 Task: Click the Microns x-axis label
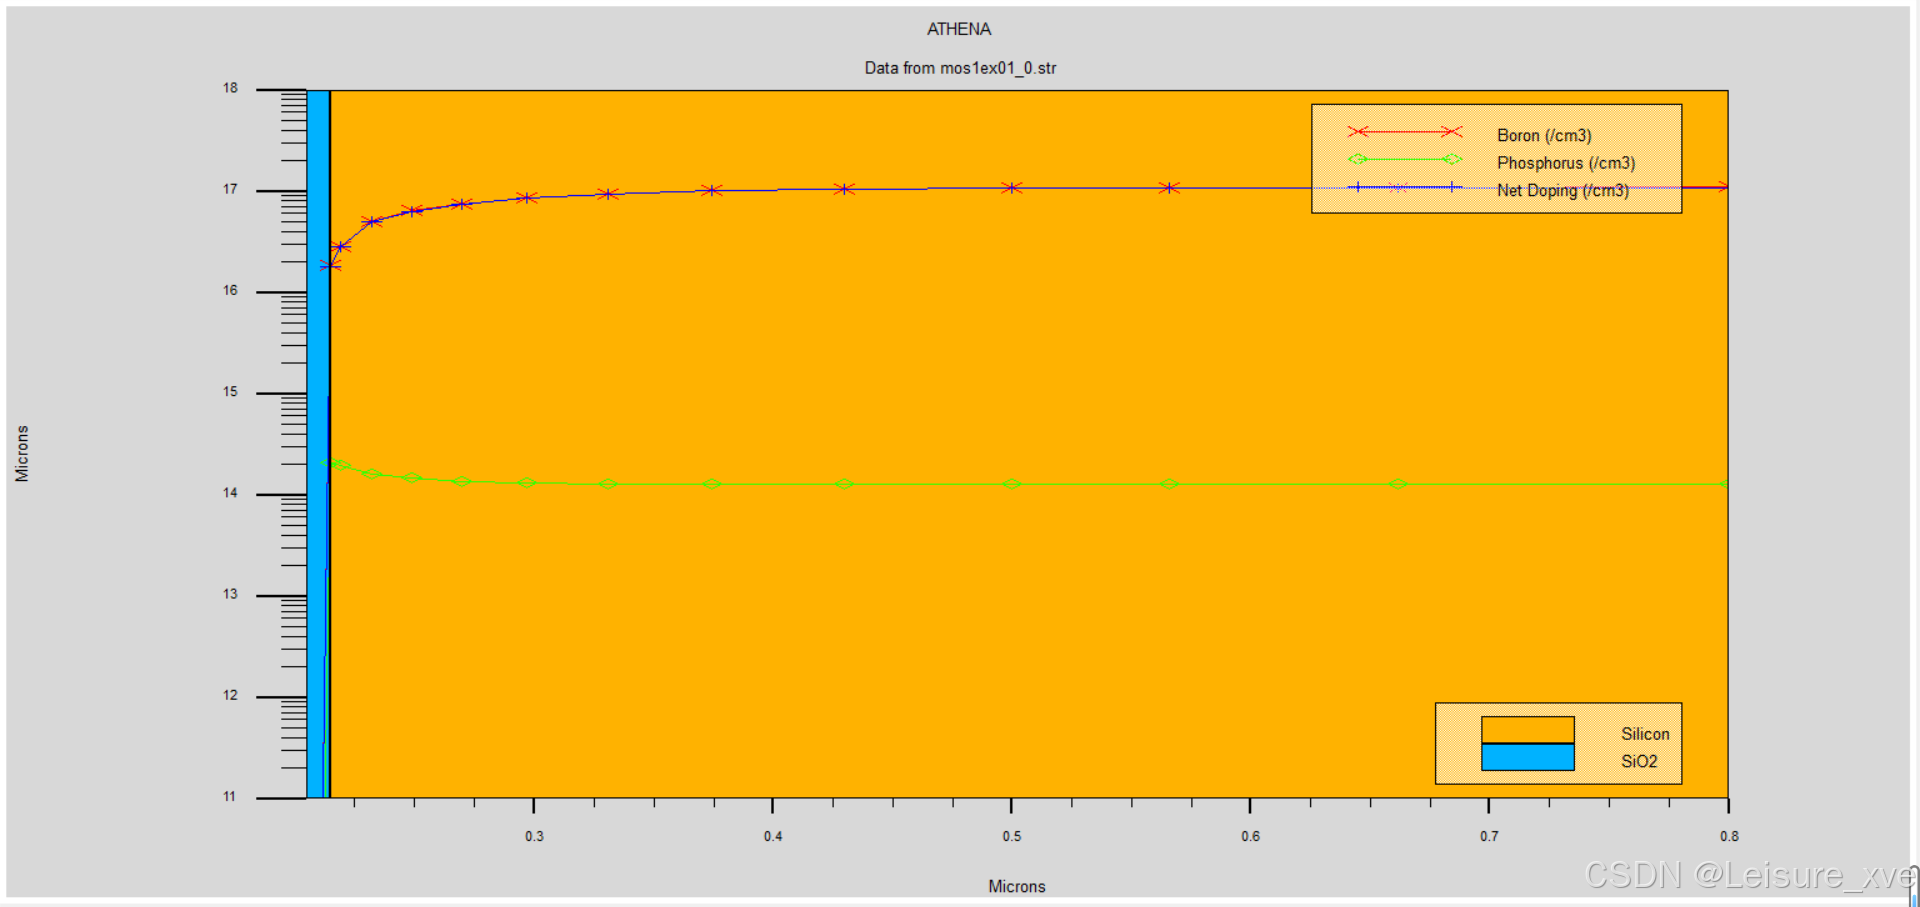tap(1016, 886)
